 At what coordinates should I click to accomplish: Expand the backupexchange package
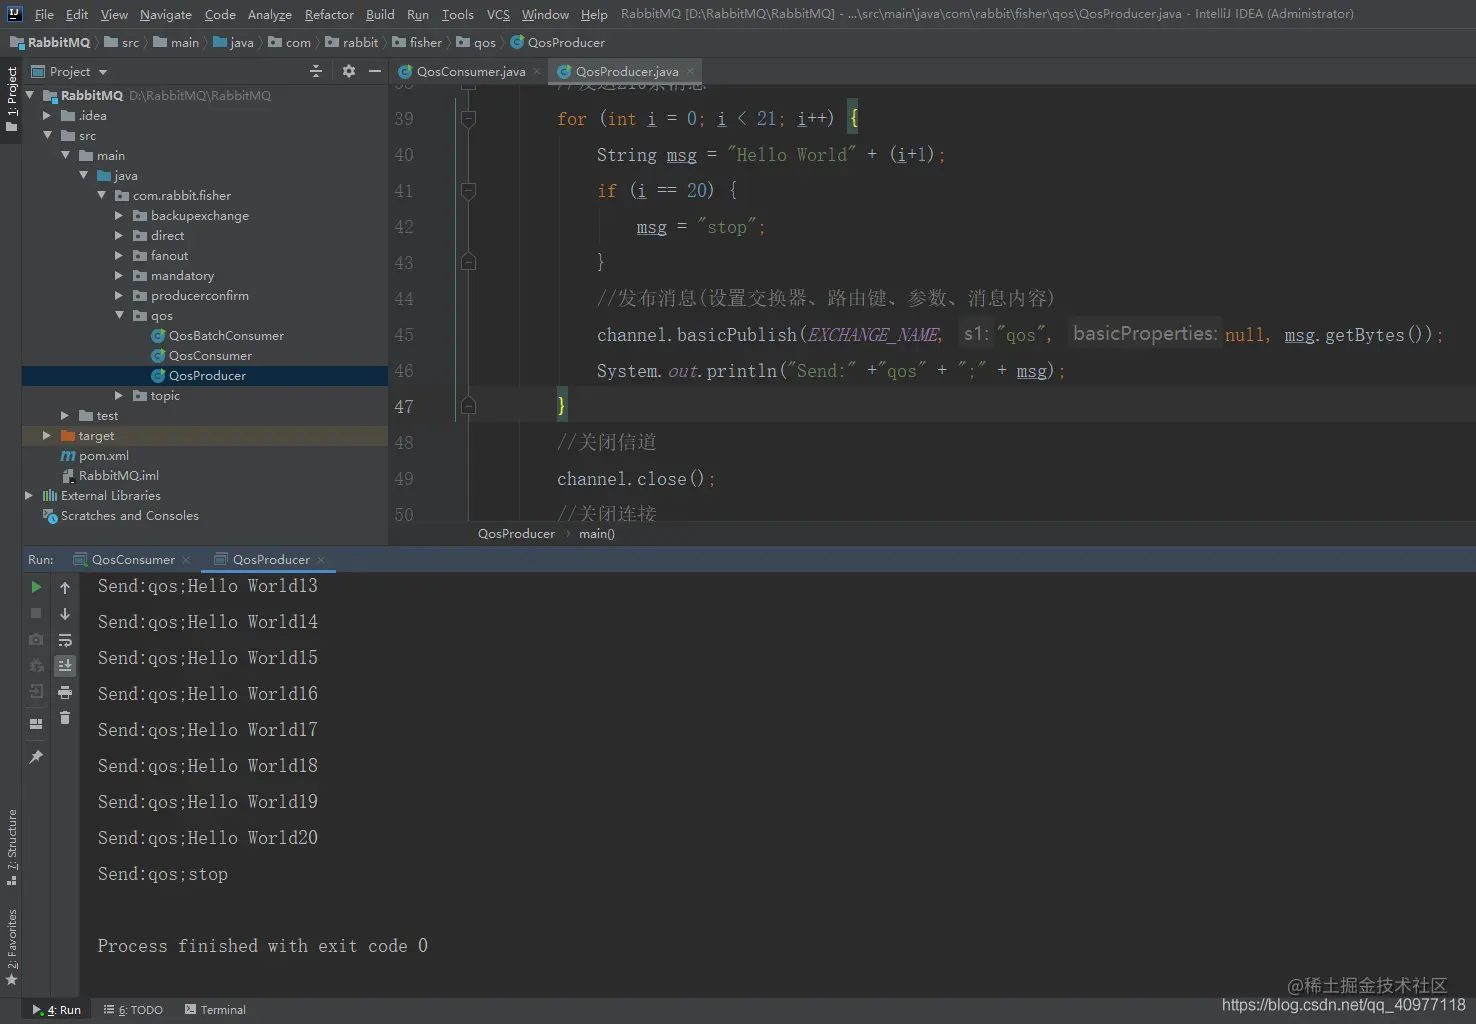(119, 215)
